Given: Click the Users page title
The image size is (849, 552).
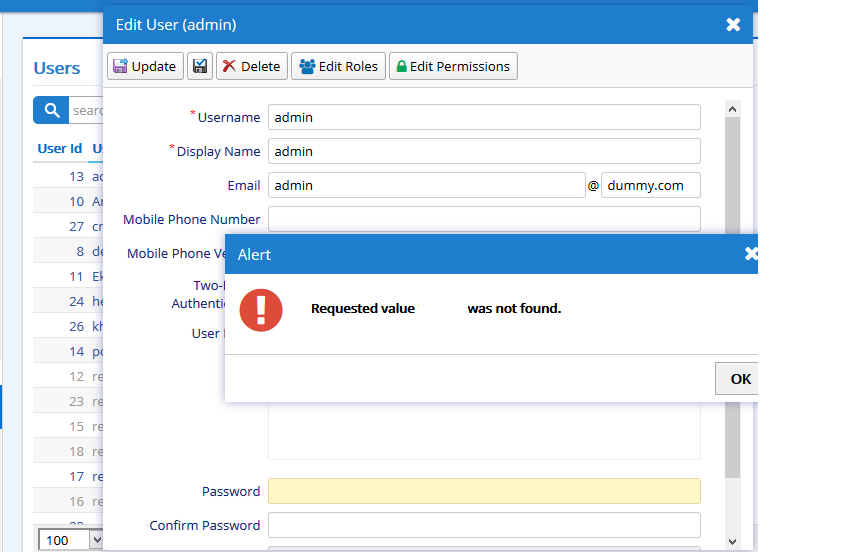Looking at the screenshot, I should click(57, 68).
